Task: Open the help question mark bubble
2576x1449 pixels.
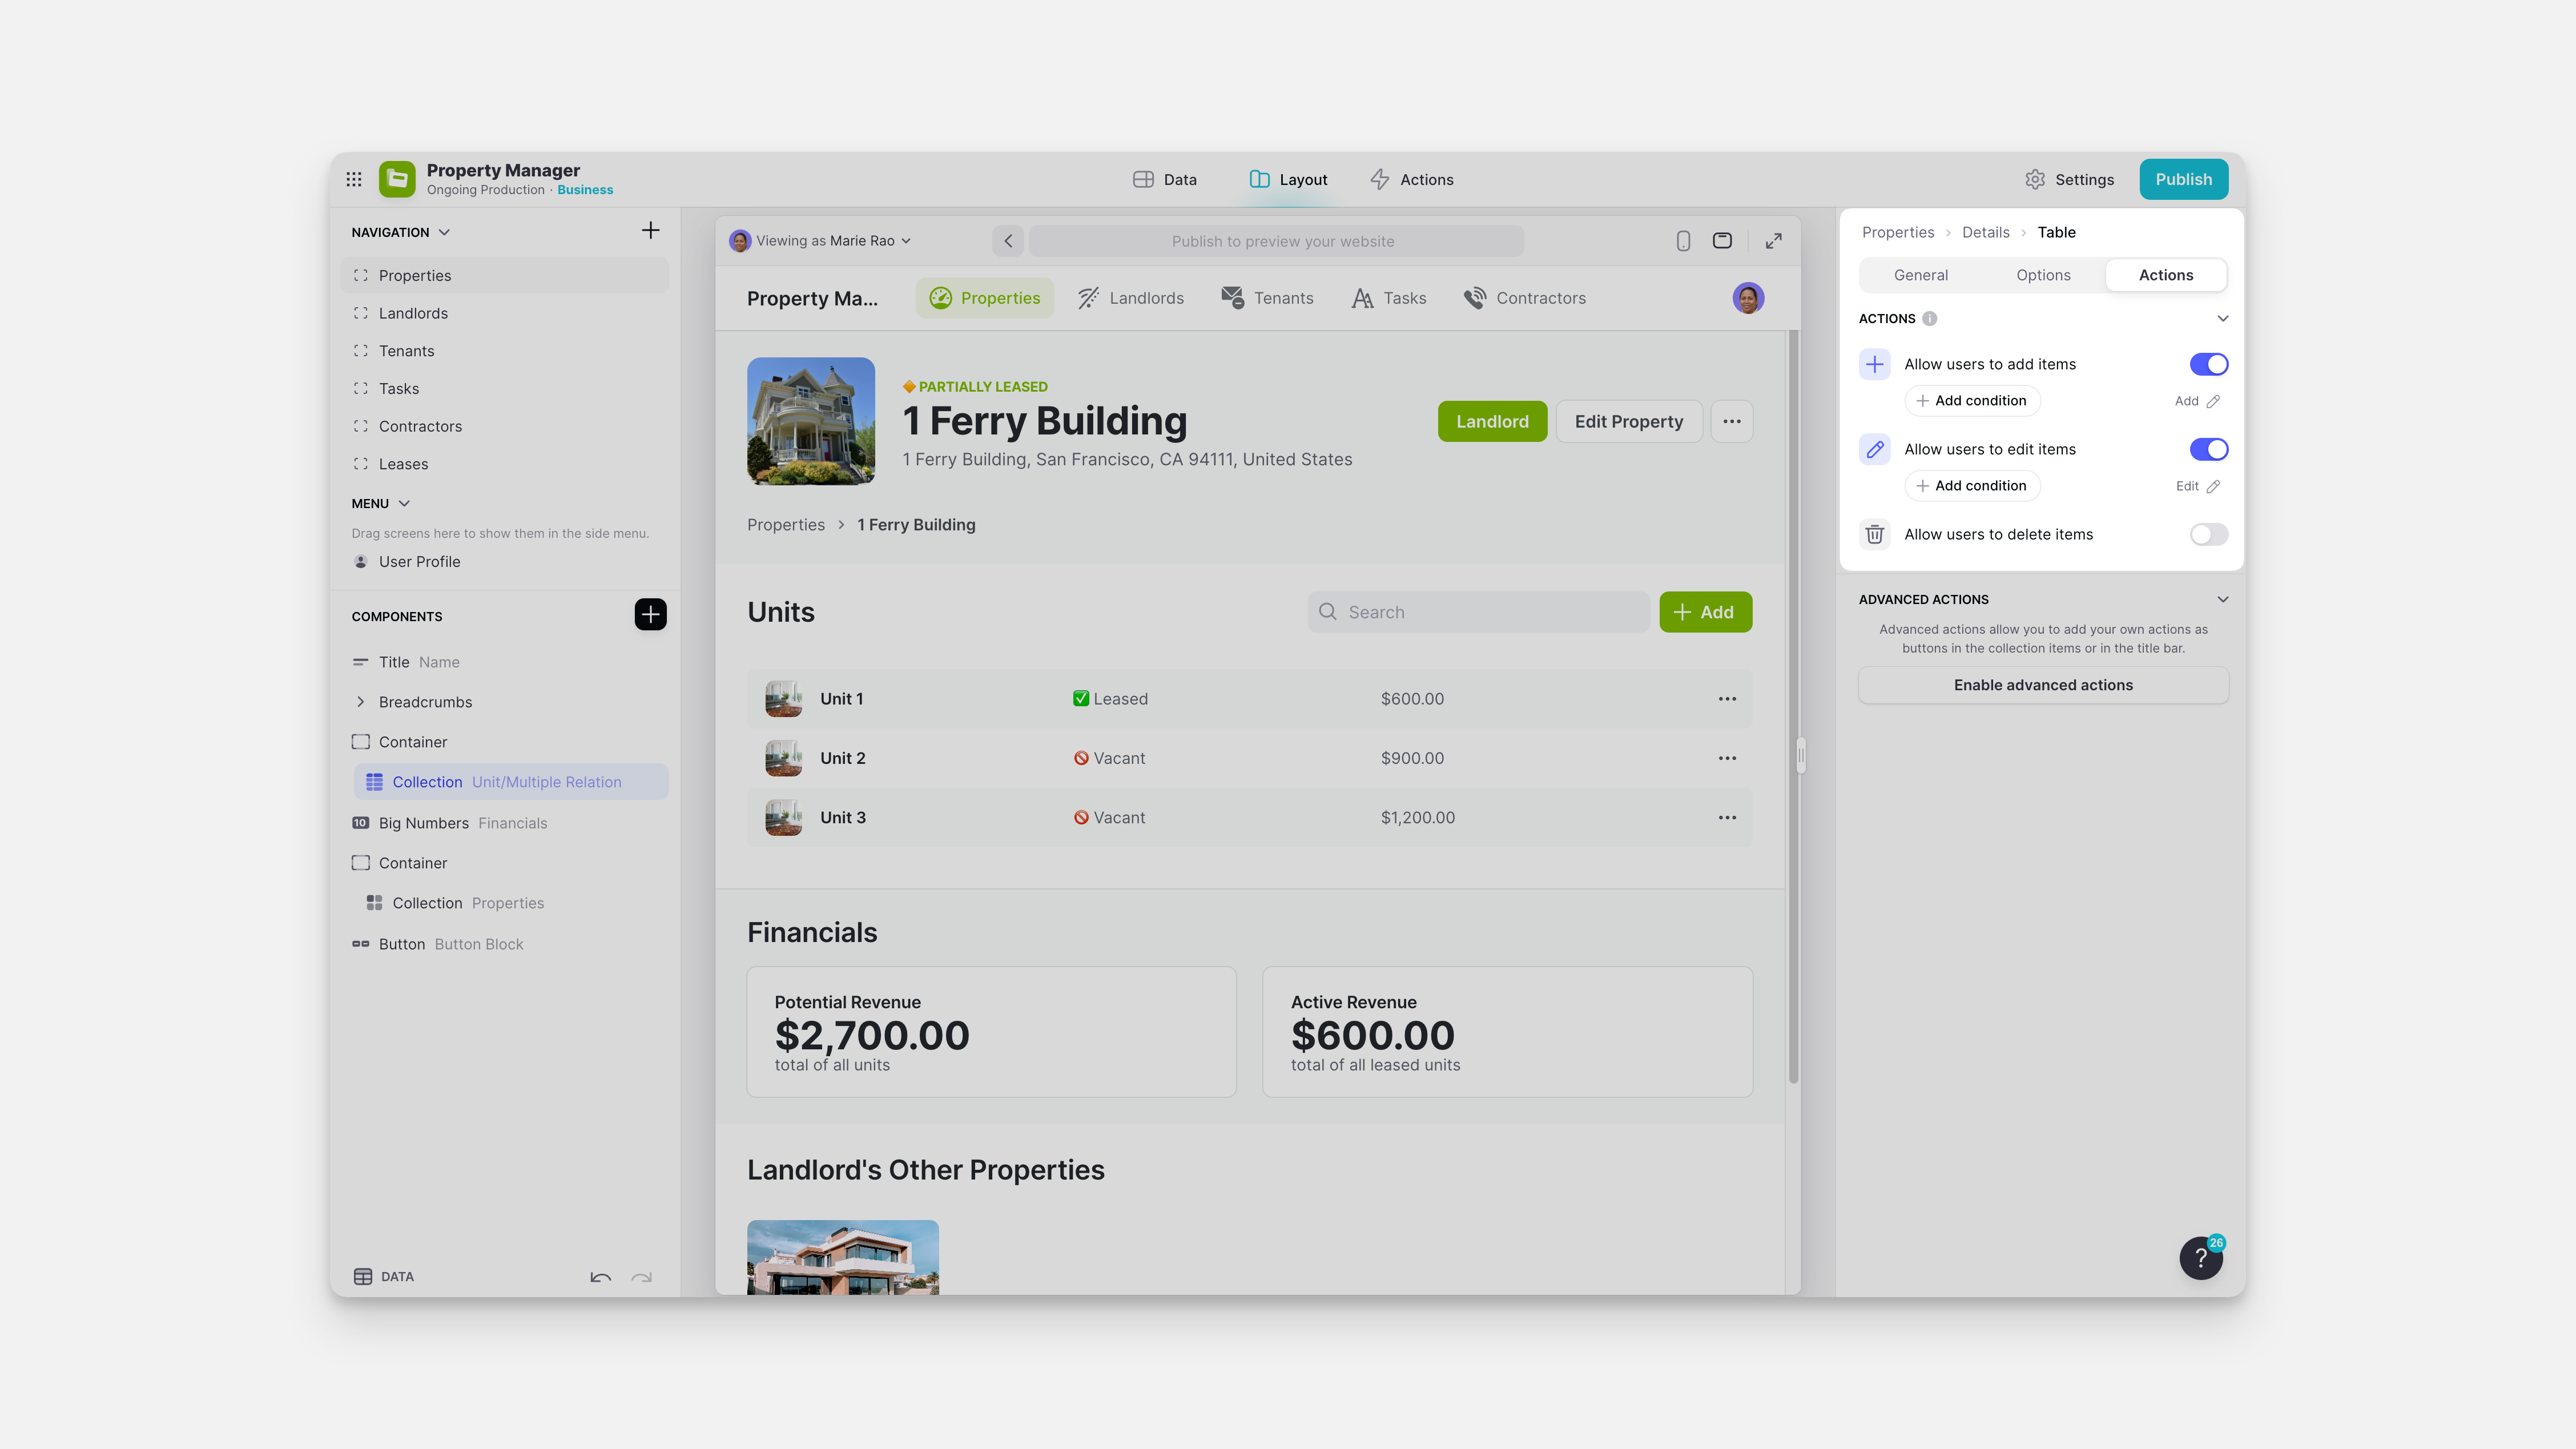Action: click(2200, 1258)
